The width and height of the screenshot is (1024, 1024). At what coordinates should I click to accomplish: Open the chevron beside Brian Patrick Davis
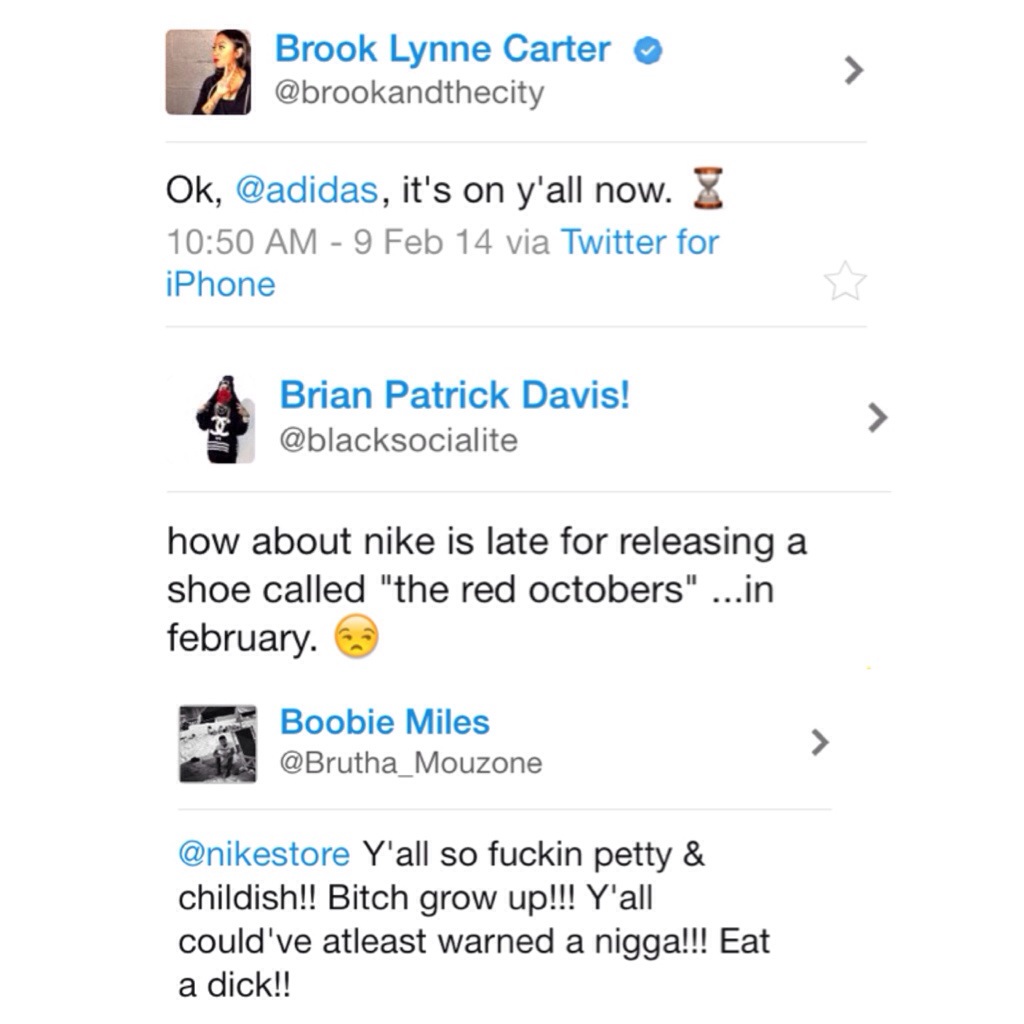coord(877,417)
